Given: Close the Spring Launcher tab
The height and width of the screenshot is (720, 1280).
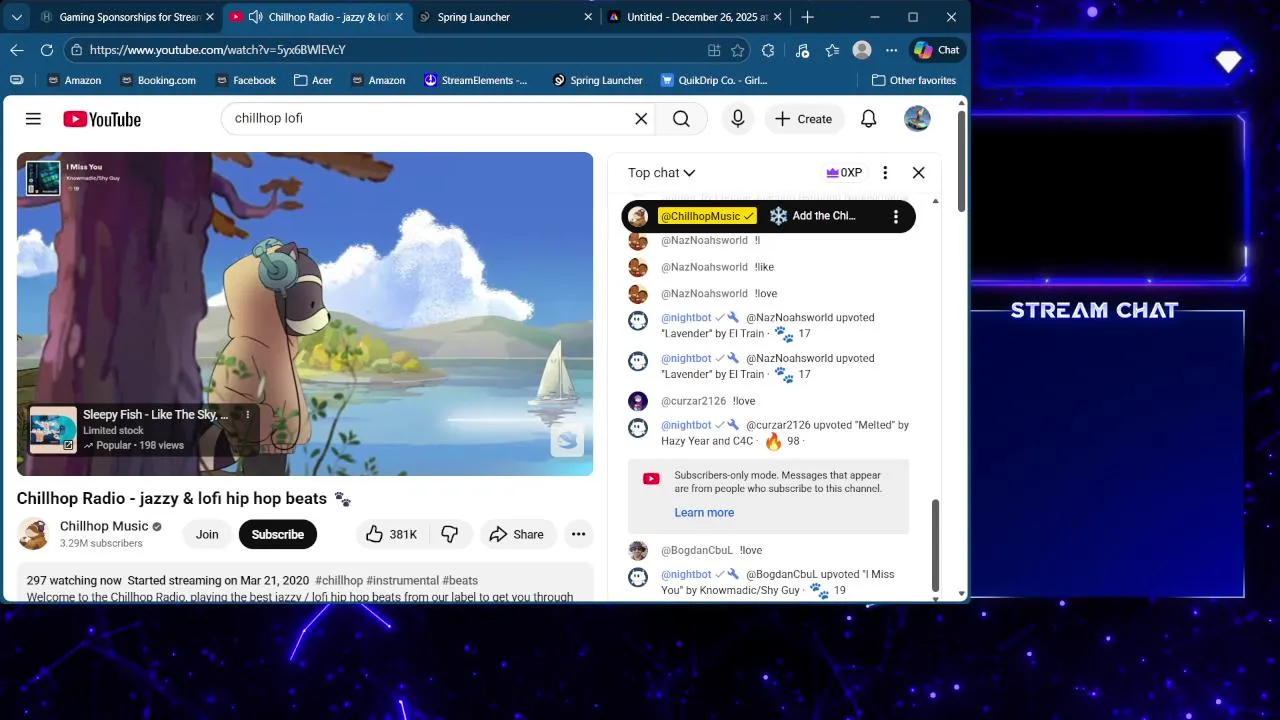Looking at the screenshot, I should coord(588,17).
